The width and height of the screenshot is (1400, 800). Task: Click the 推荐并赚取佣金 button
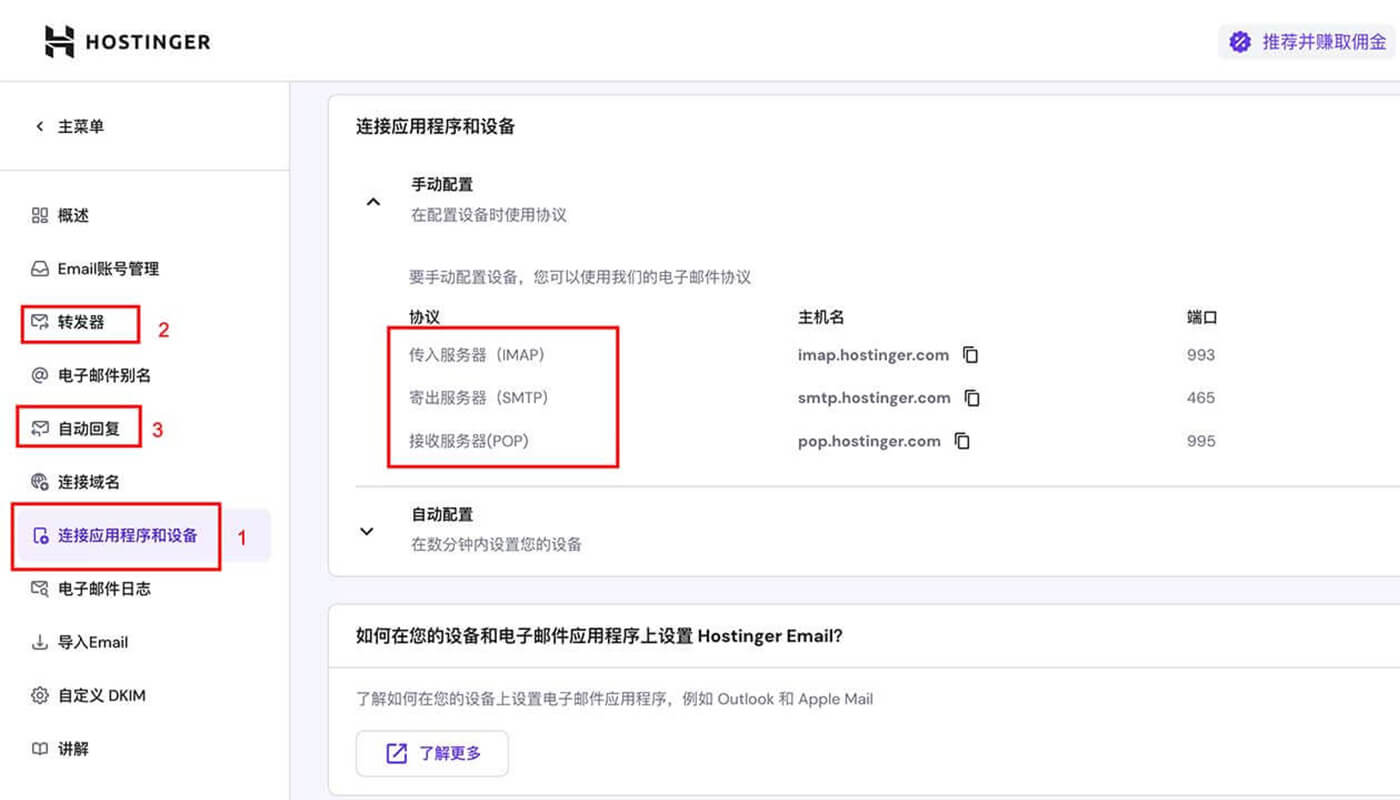[1308, 42]
